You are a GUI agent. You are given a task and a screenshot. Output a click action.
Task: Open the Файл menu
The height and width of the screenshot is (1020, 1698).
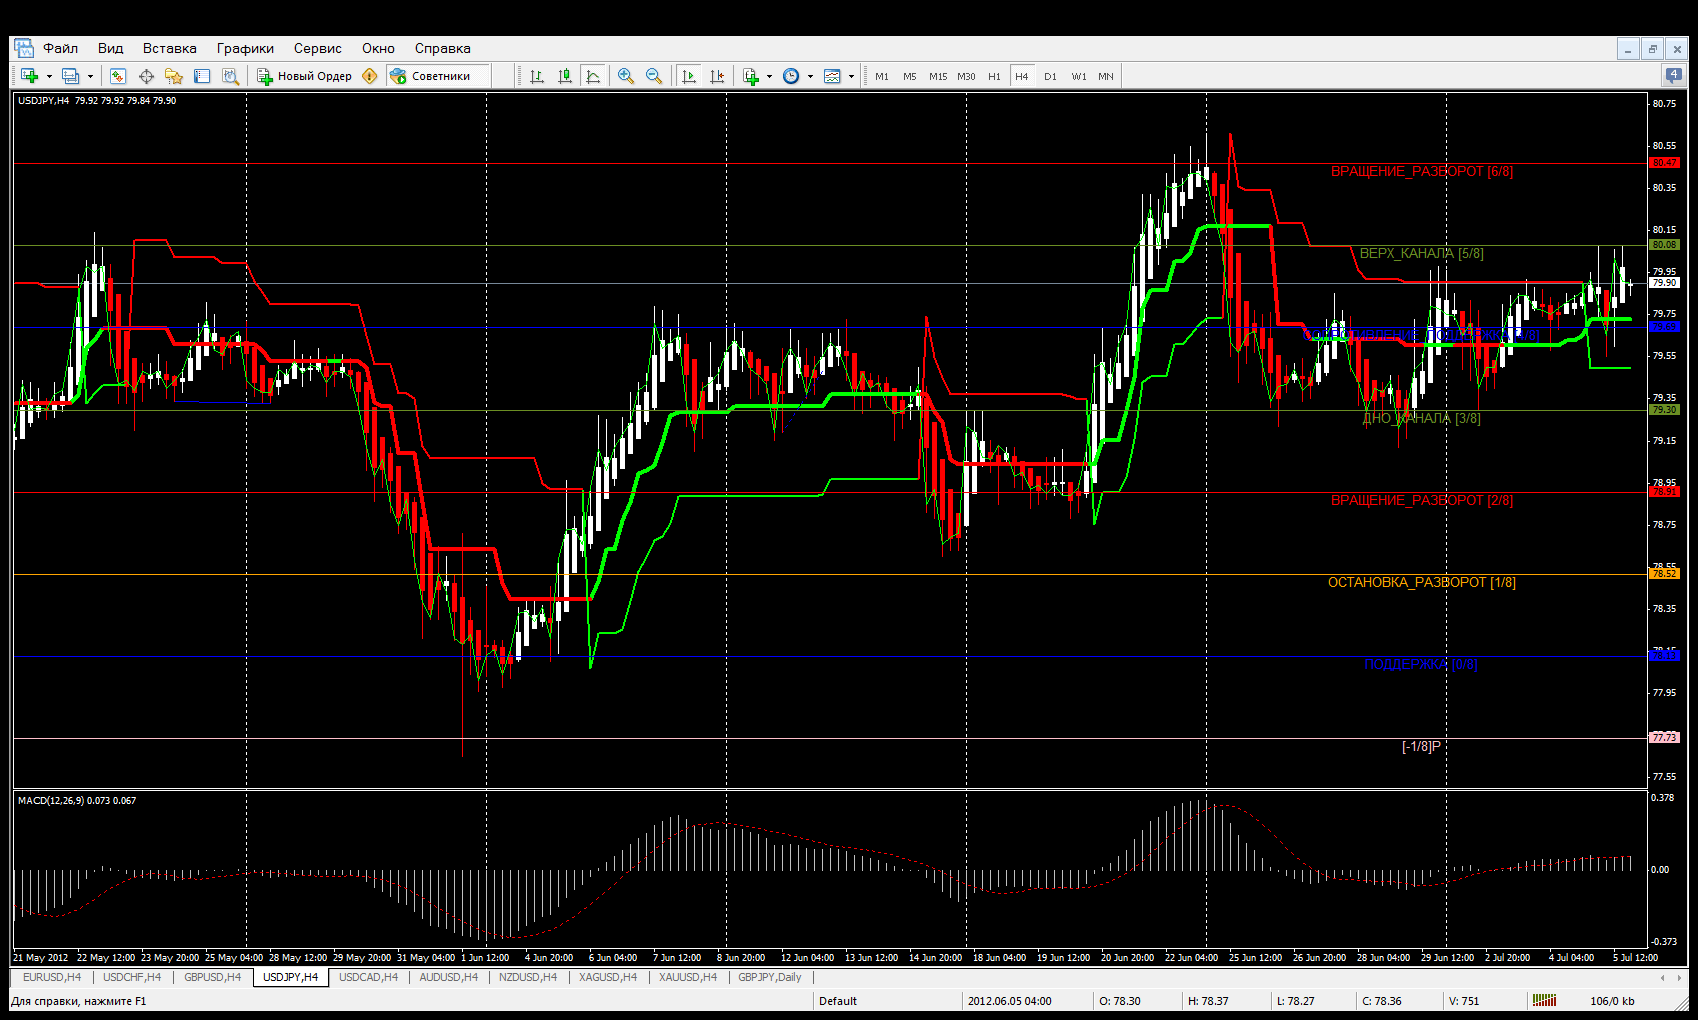tap(60, 48)
